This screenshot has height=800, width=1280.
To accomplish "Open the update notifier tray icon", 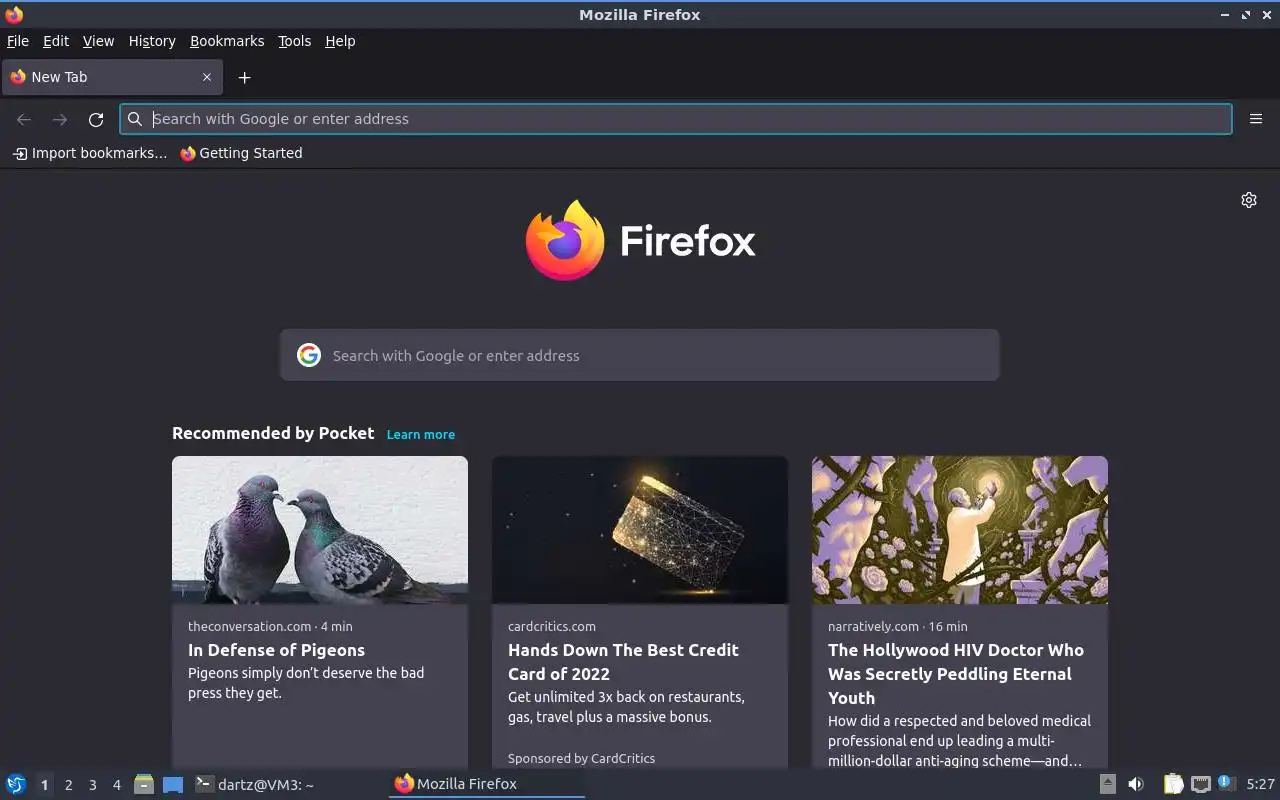I will (x=1226, y=783).
